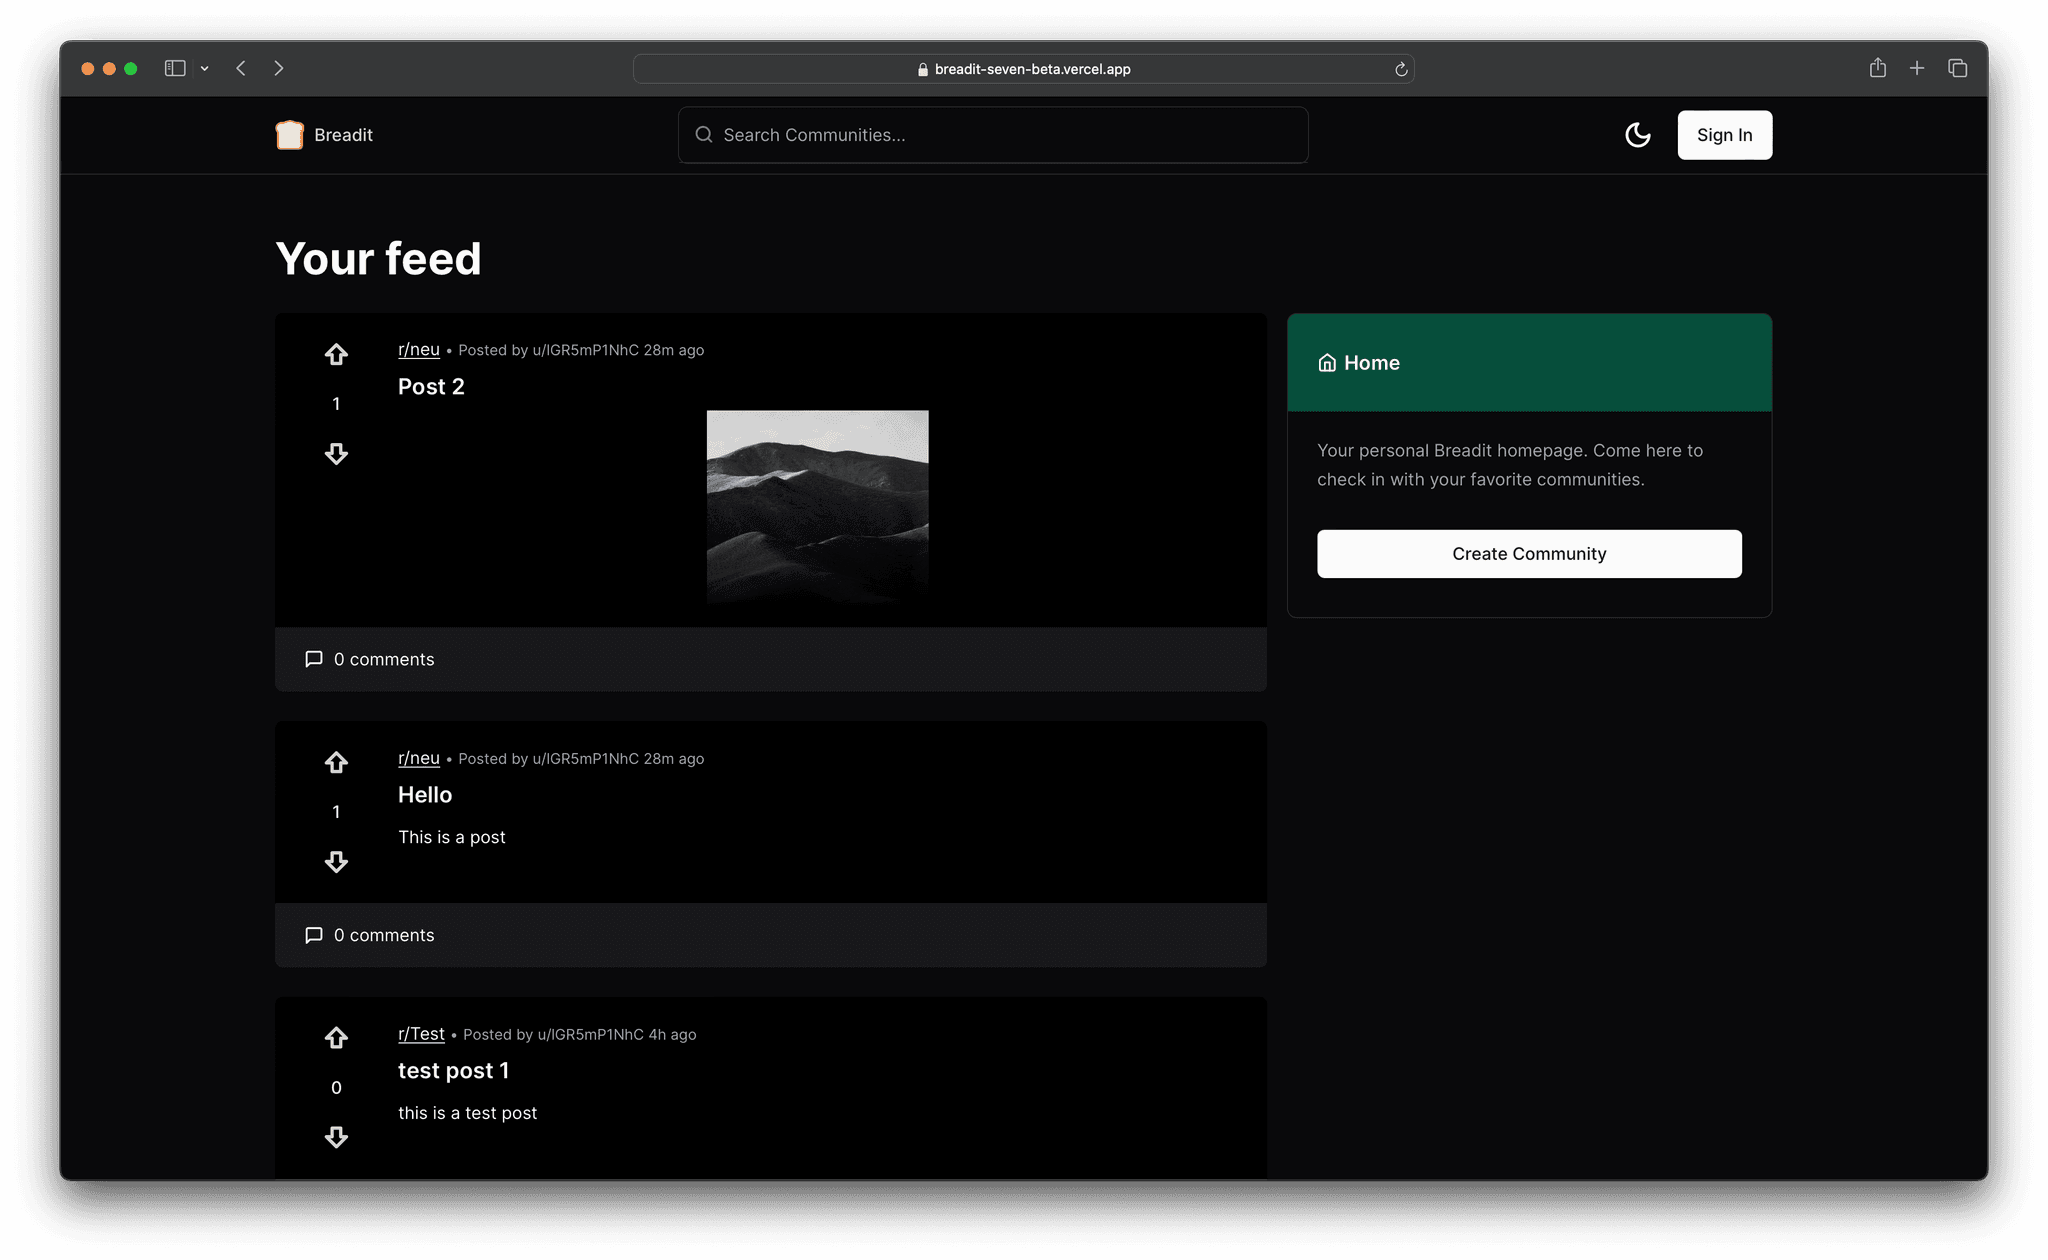Viewport: 2048px width, 1260px height.
Task: Click the Create Community button
Action: click(x=1529, y=553)
